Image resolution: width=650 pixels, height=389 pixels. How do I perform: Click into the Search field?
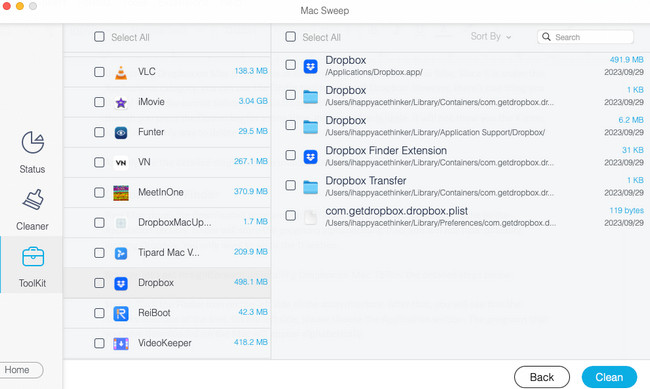(585, 37)
